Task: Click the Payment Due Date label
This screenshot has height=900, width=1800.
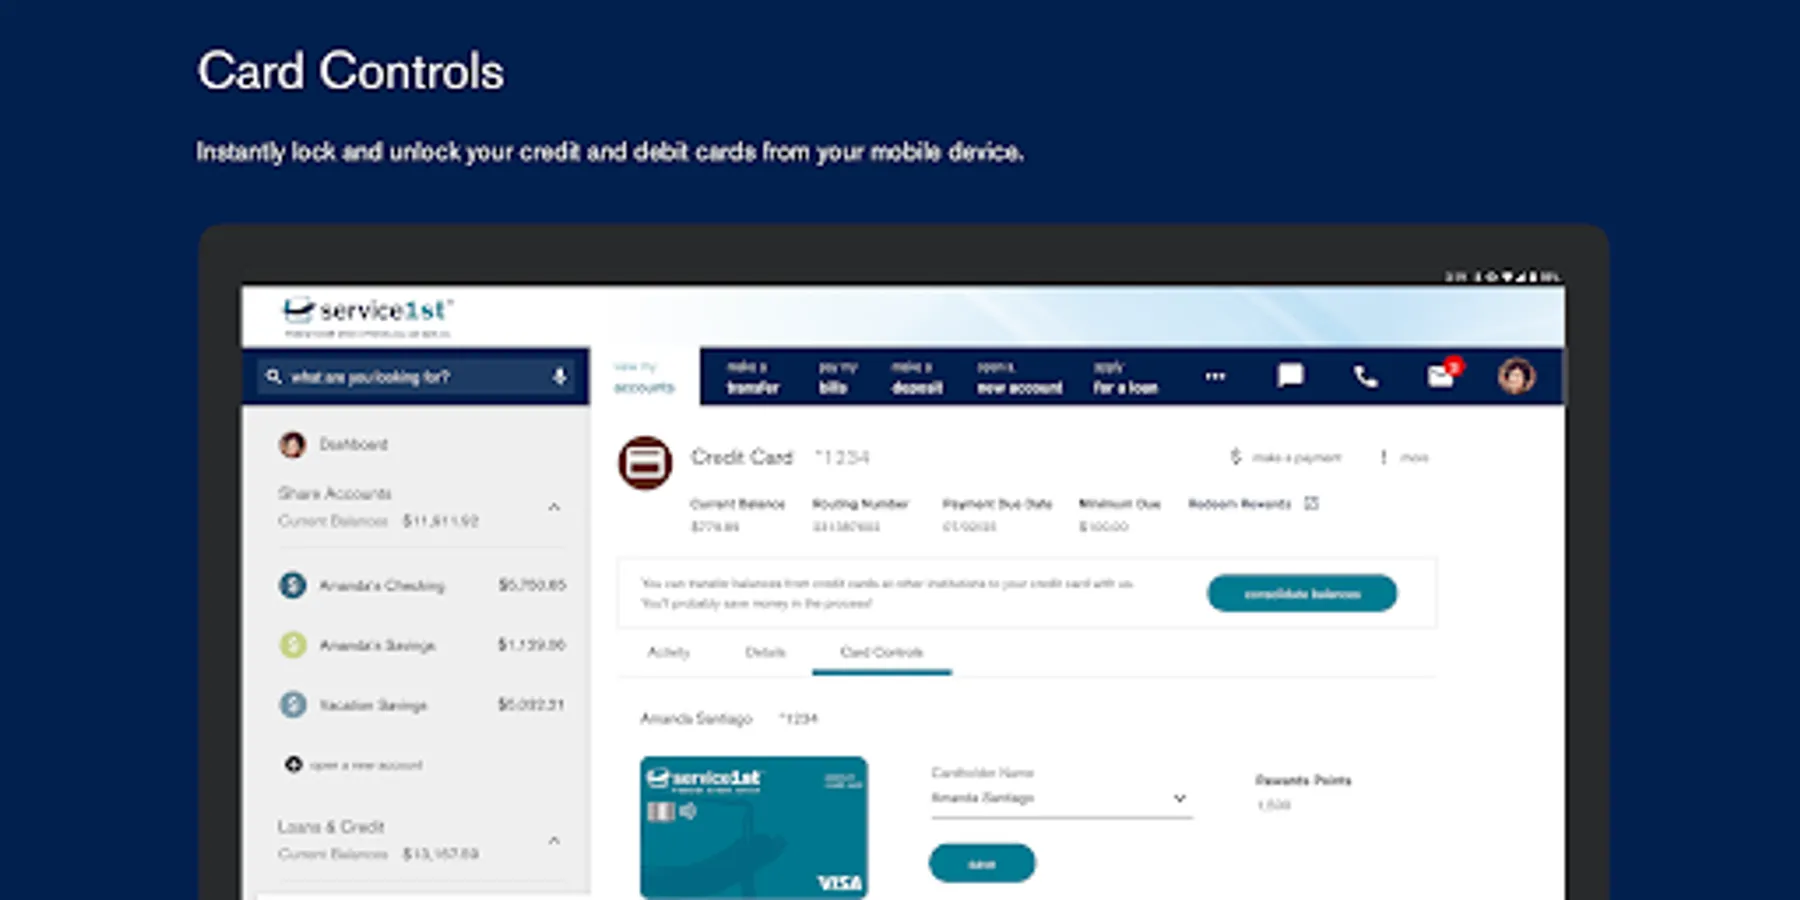Action: tap(997, 504)
